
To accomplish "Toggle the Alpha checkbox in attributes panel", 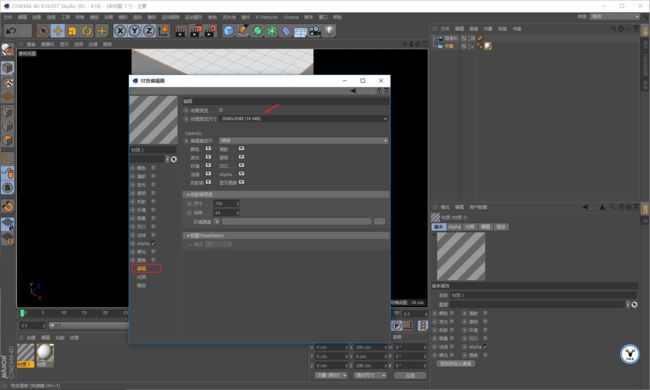I will 485,346.
